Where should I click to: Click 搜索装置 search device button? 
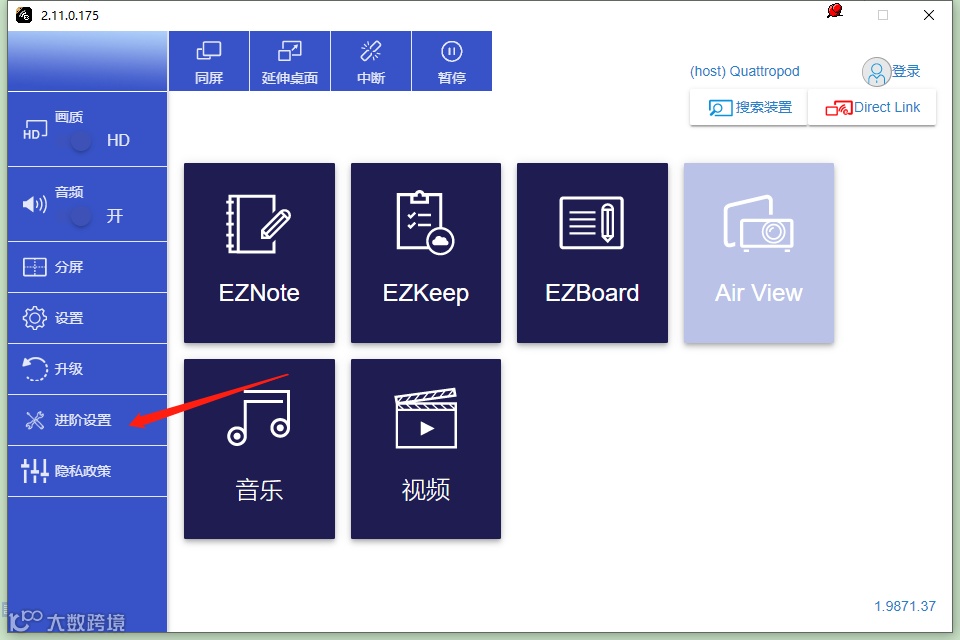(749, 107)
